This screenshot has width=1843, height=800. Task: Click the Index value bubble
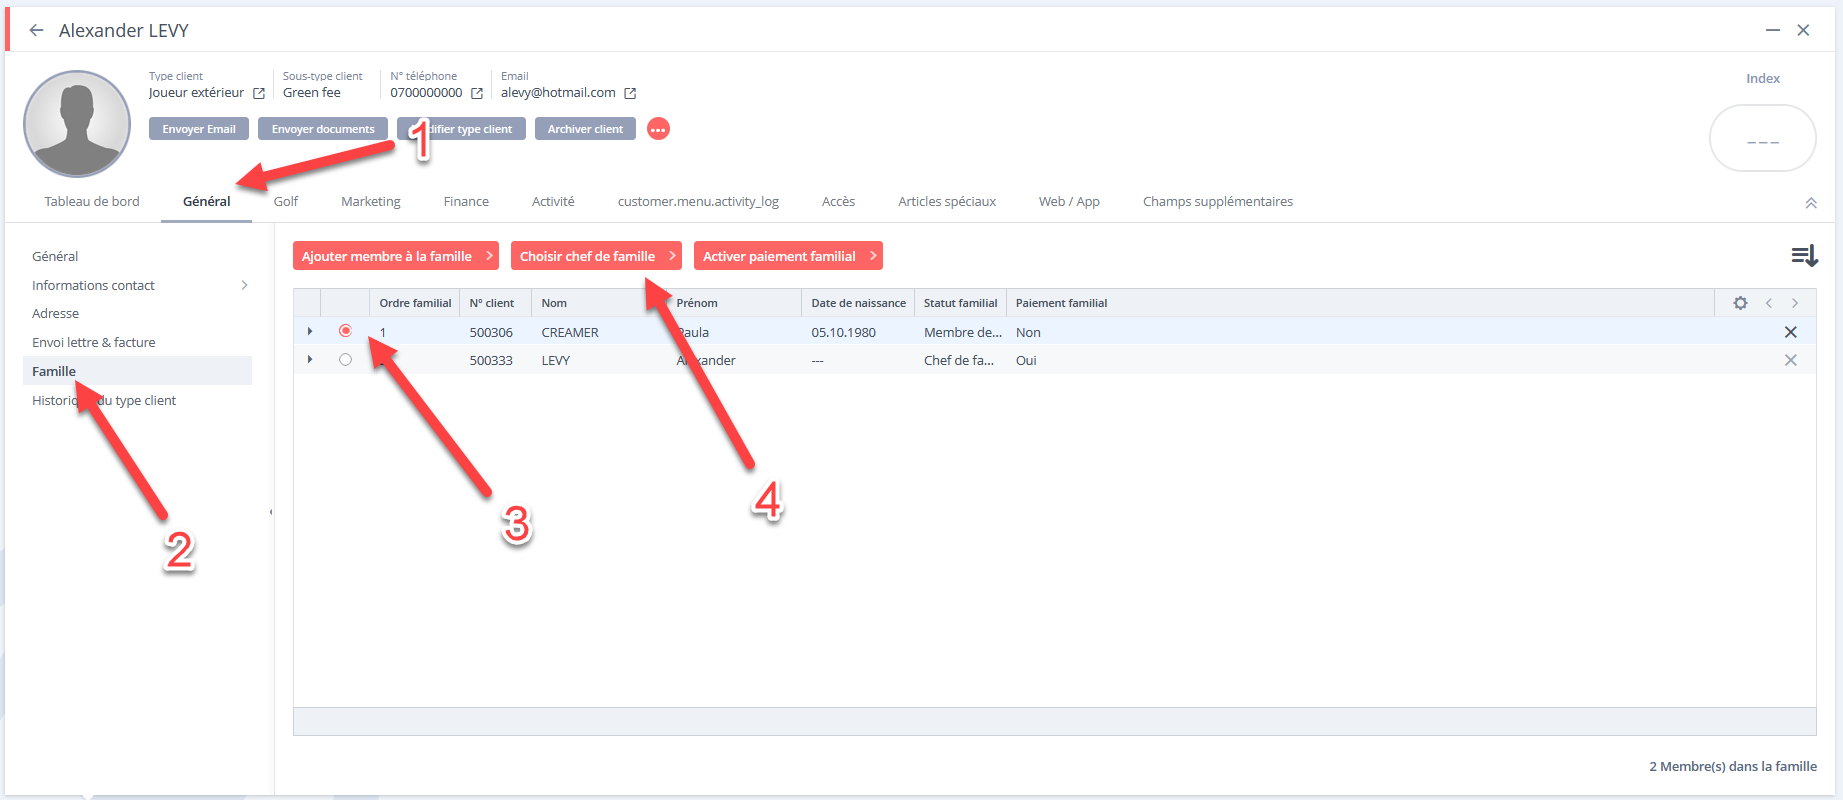coord(1762,139)
